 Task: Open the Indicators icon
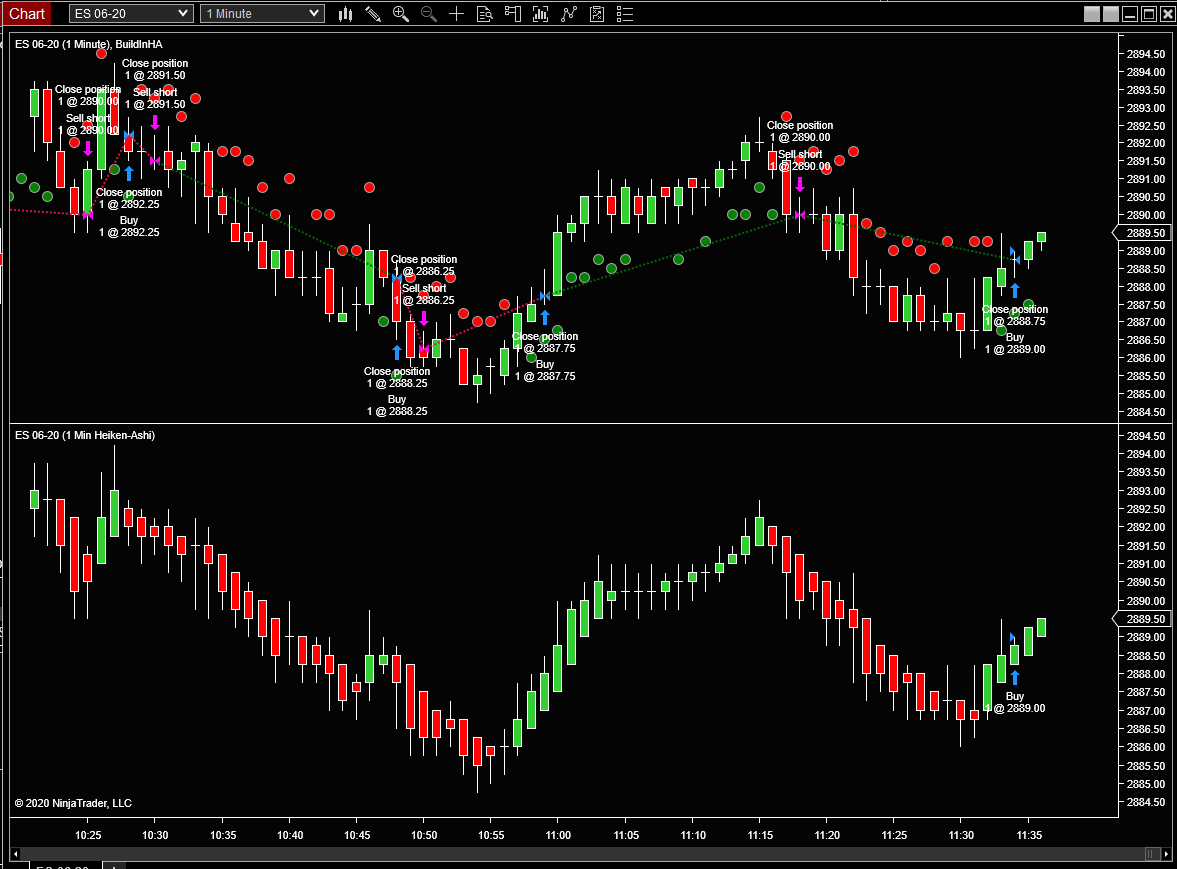click(x=540, y=14)
